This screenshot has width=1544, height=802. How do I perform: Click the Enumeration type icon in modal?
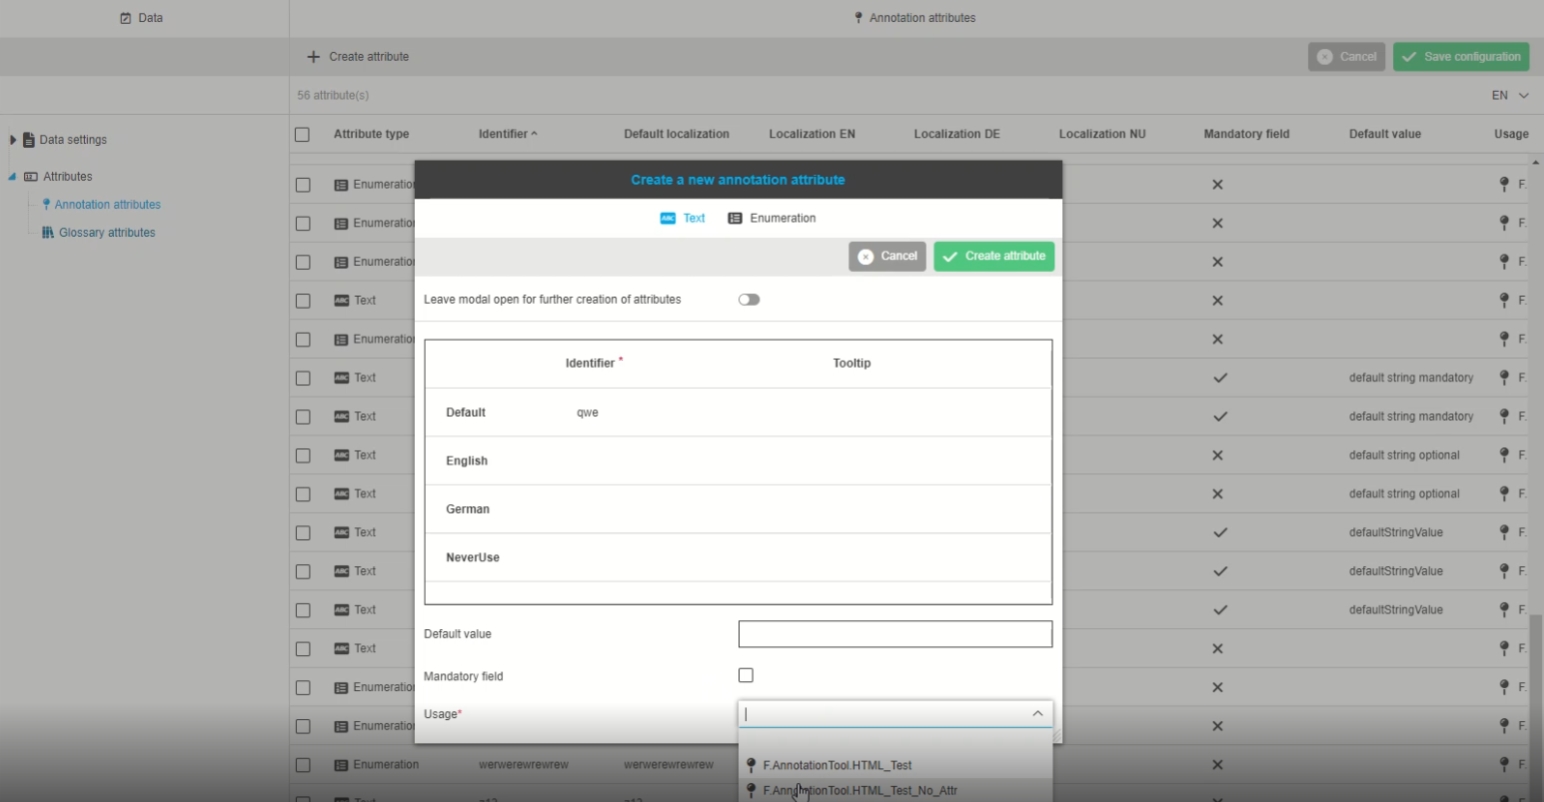point(735,218)
